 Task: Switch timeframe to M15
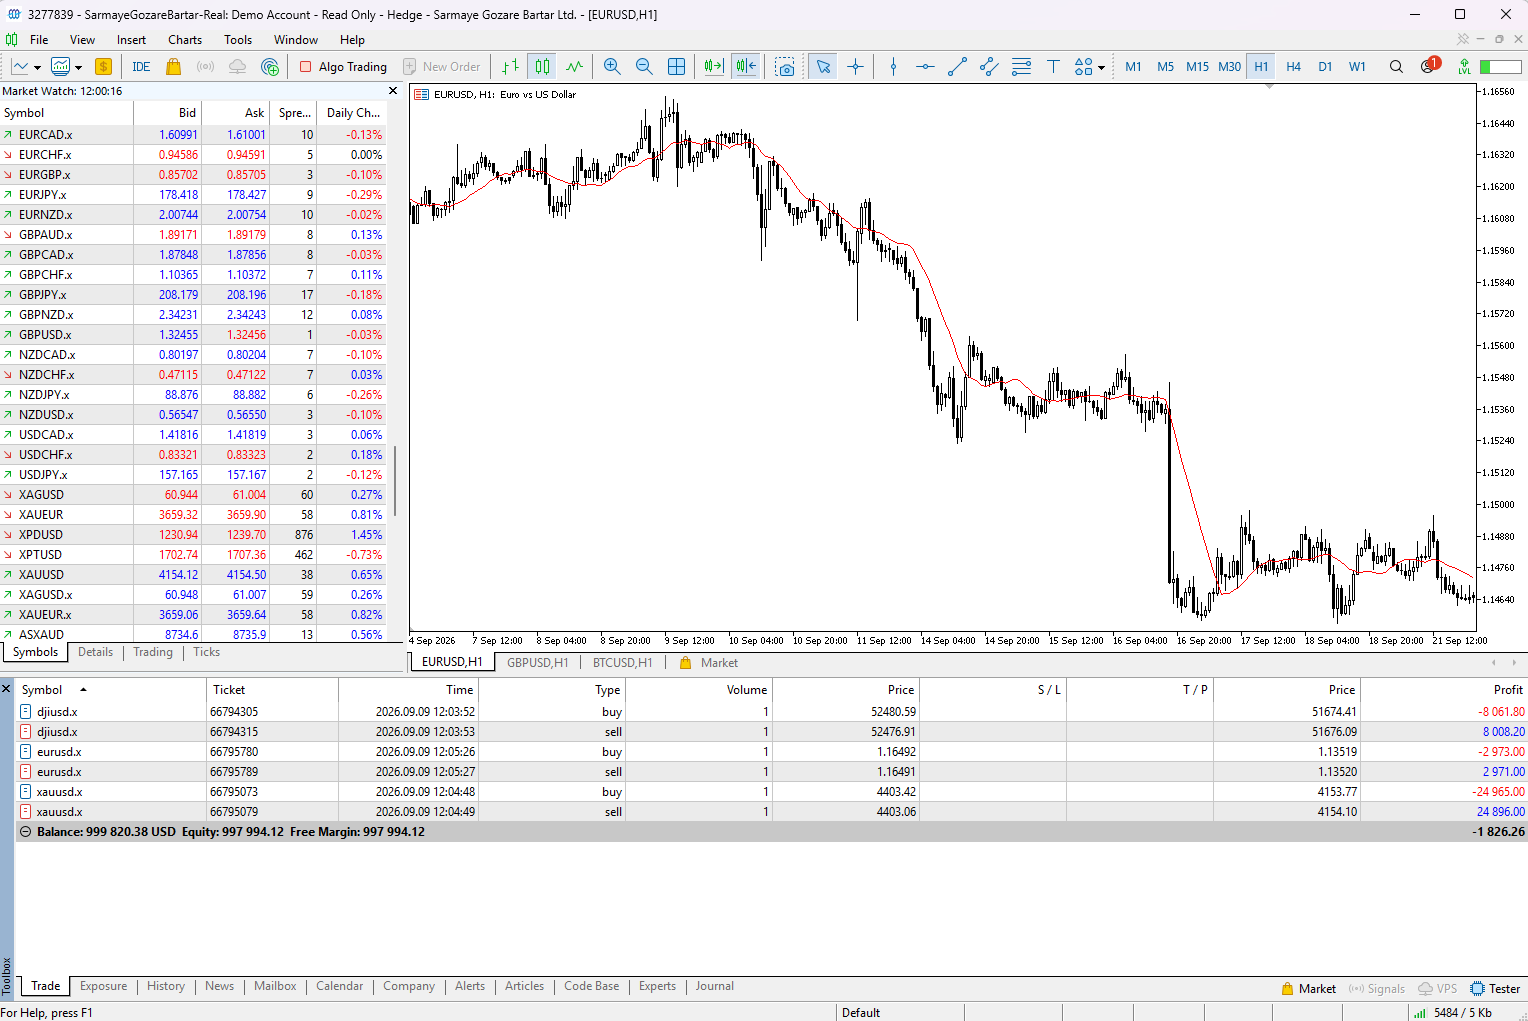[1197, 67]
